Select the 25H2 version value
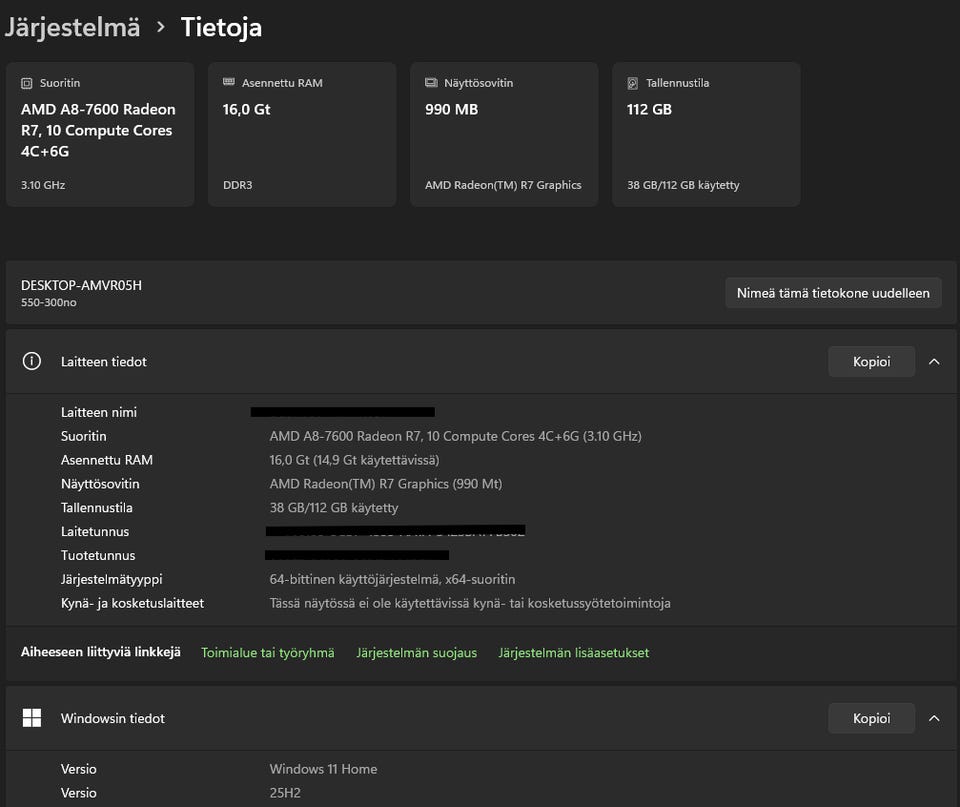 point(285,793)
